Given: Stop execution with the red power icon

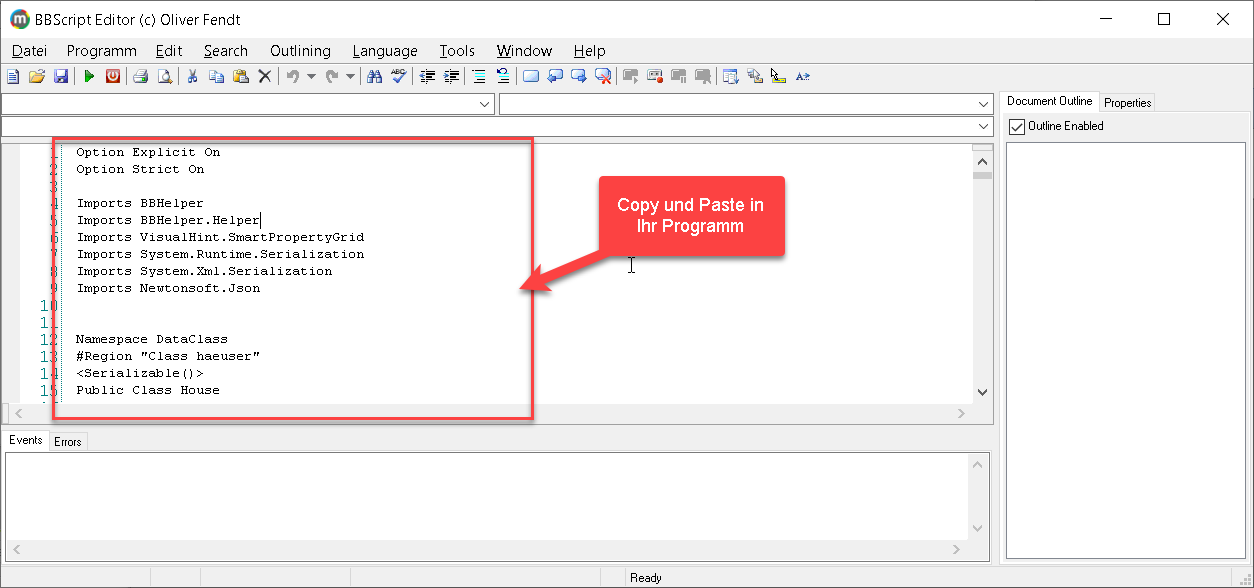Looking at the screenshot, I should pyautogui.click(x=113, y=76).
